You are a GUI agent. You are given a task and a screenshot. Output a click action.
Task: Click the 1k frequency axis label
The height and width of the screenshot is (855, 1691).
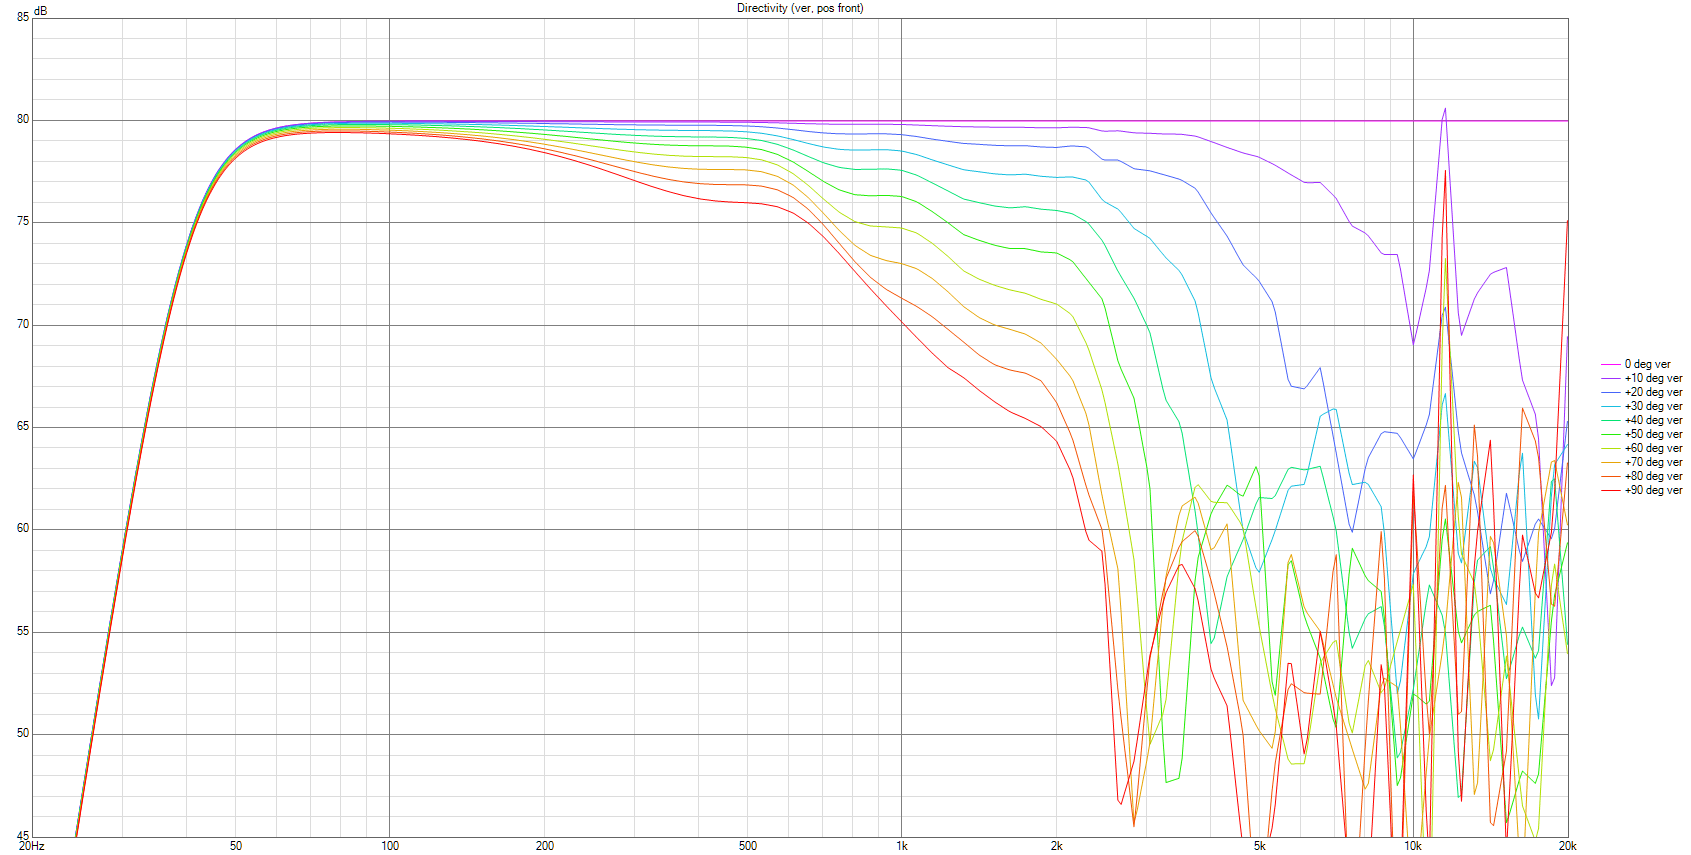pyautogui.click(x=902, y=846)
